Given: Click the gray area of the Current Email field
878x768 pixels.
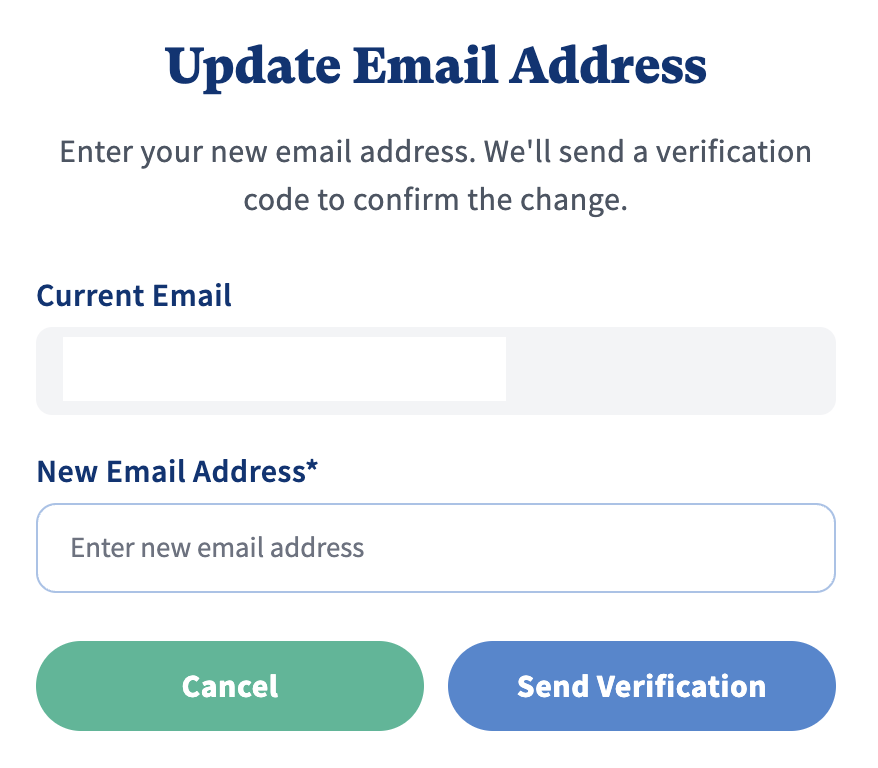Looking at the screenshot, I should click(670, 371).
